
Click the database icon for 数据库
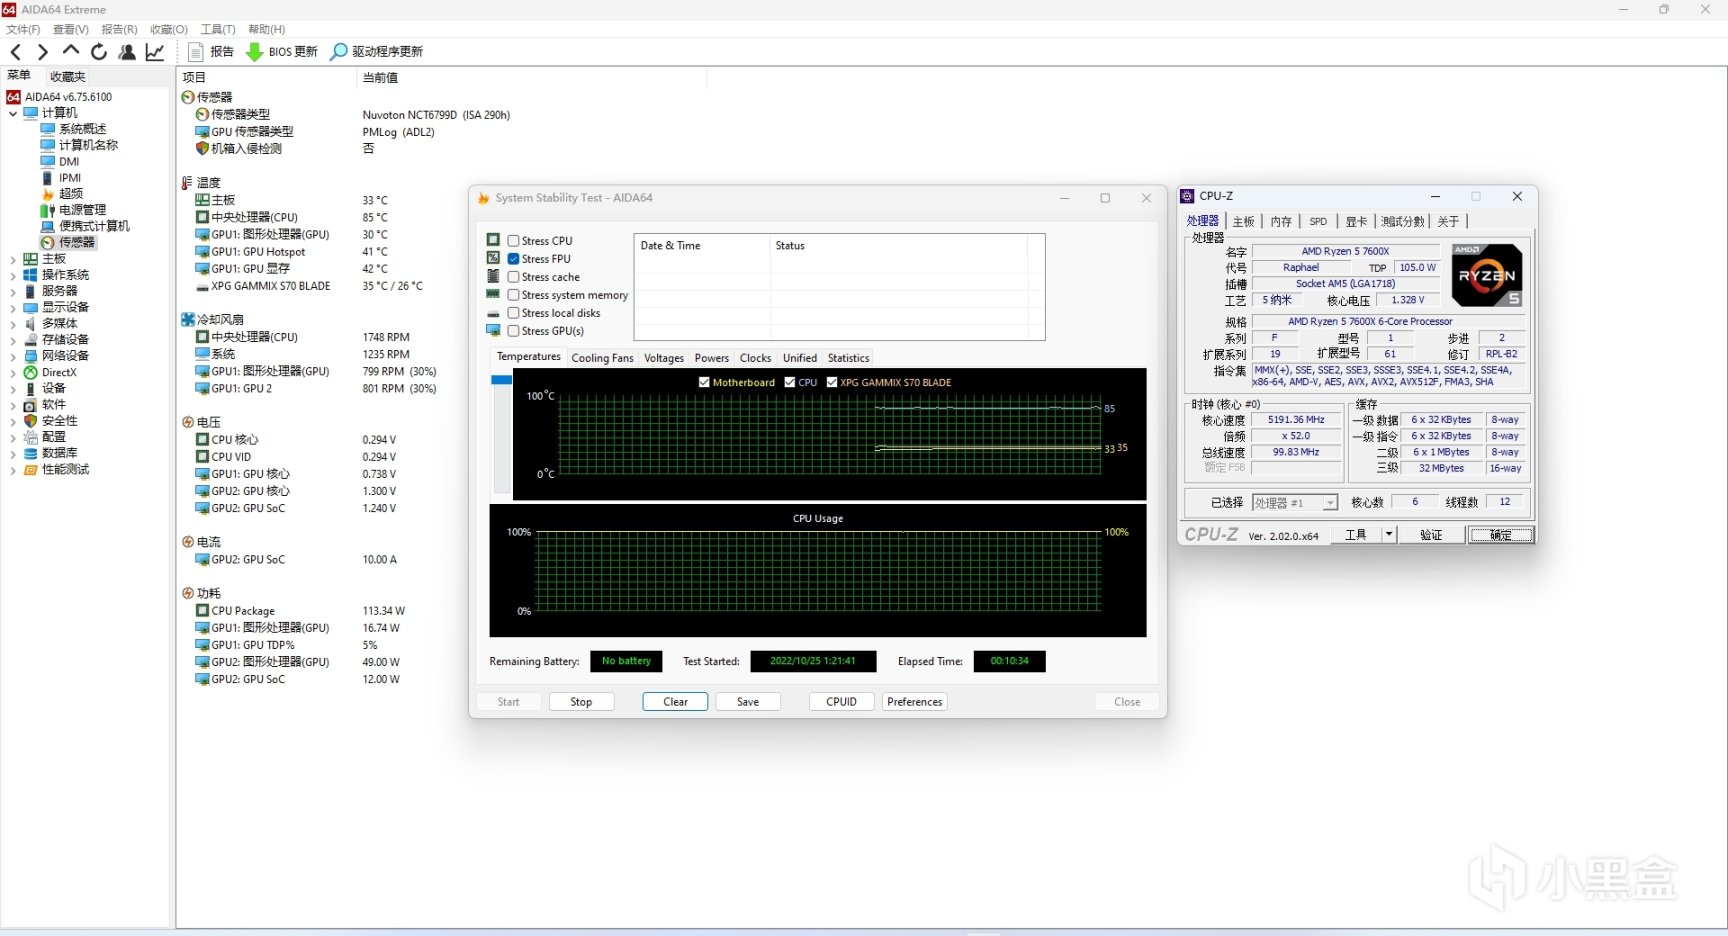(x=31, y=453)
